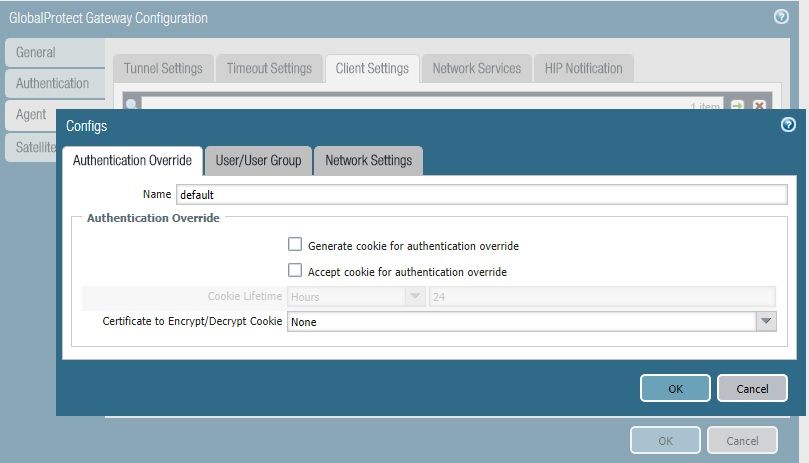Open the Client Settings tab
This screenshot has width=809, height=463.
pyautogui.click(x=372, y=68)
